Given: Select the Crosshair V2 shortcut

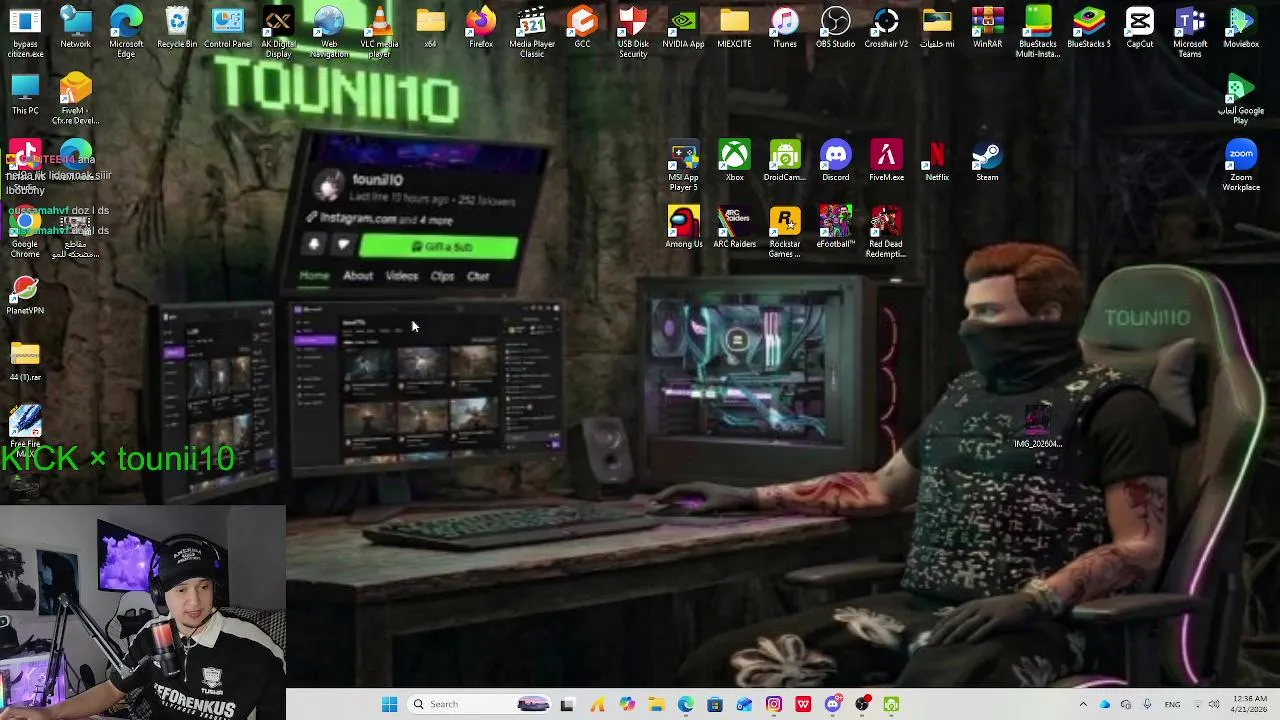Looking at the screenshot, I should click(x=886, y=27).
